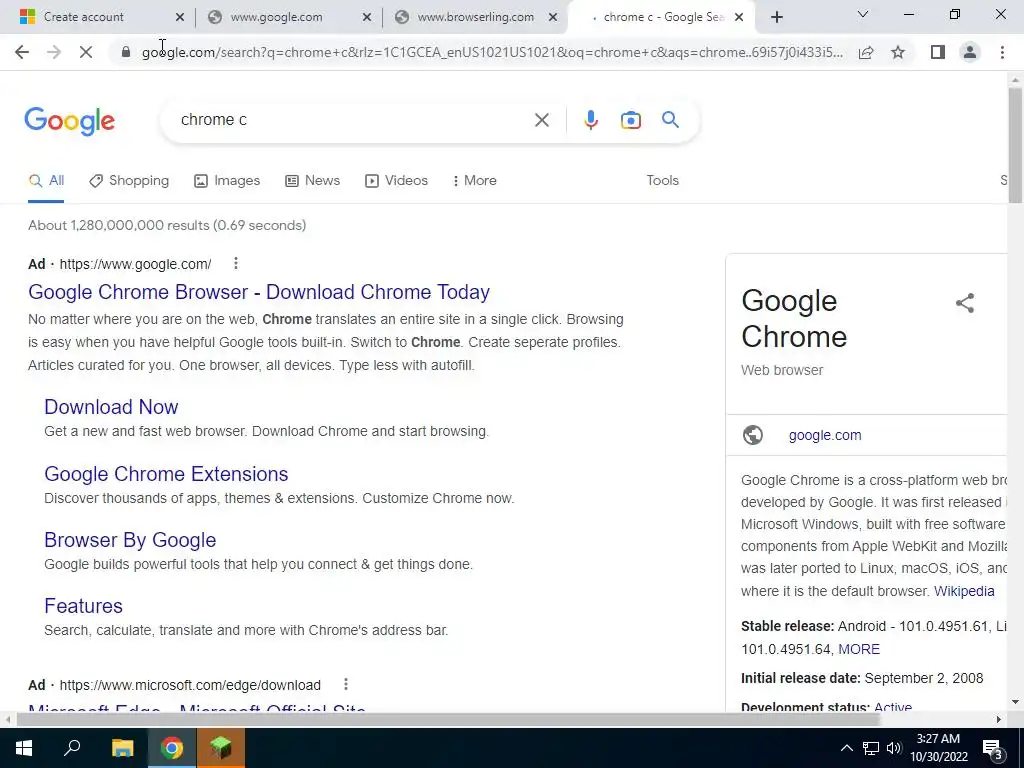The width and height of the screenshot is (1024, 768).
Task: Bookmark this tab with the star icon
Action: [898, 52]
